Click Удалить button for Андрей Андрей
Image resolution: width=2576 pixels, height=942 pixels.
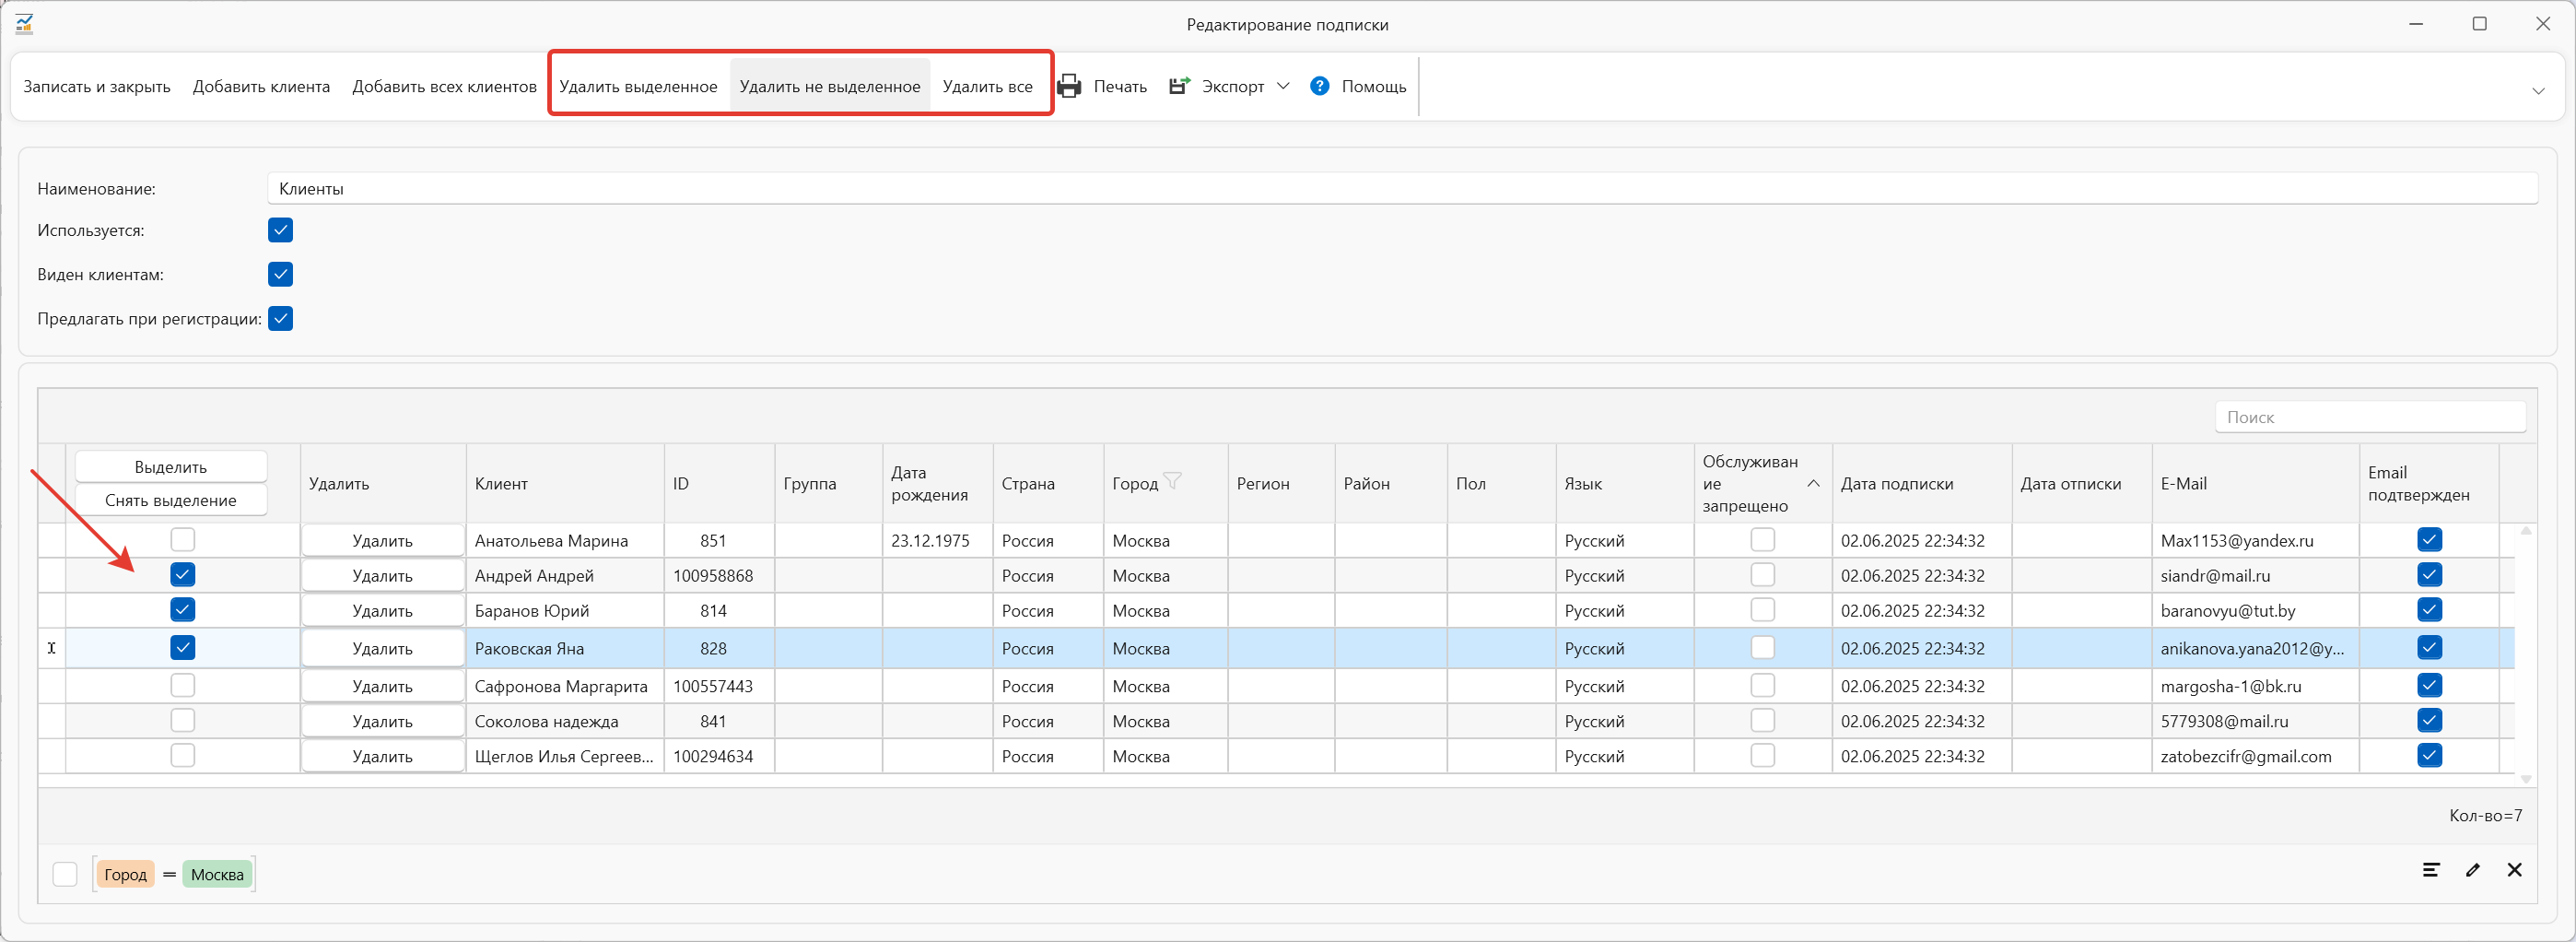click(383, 576)
